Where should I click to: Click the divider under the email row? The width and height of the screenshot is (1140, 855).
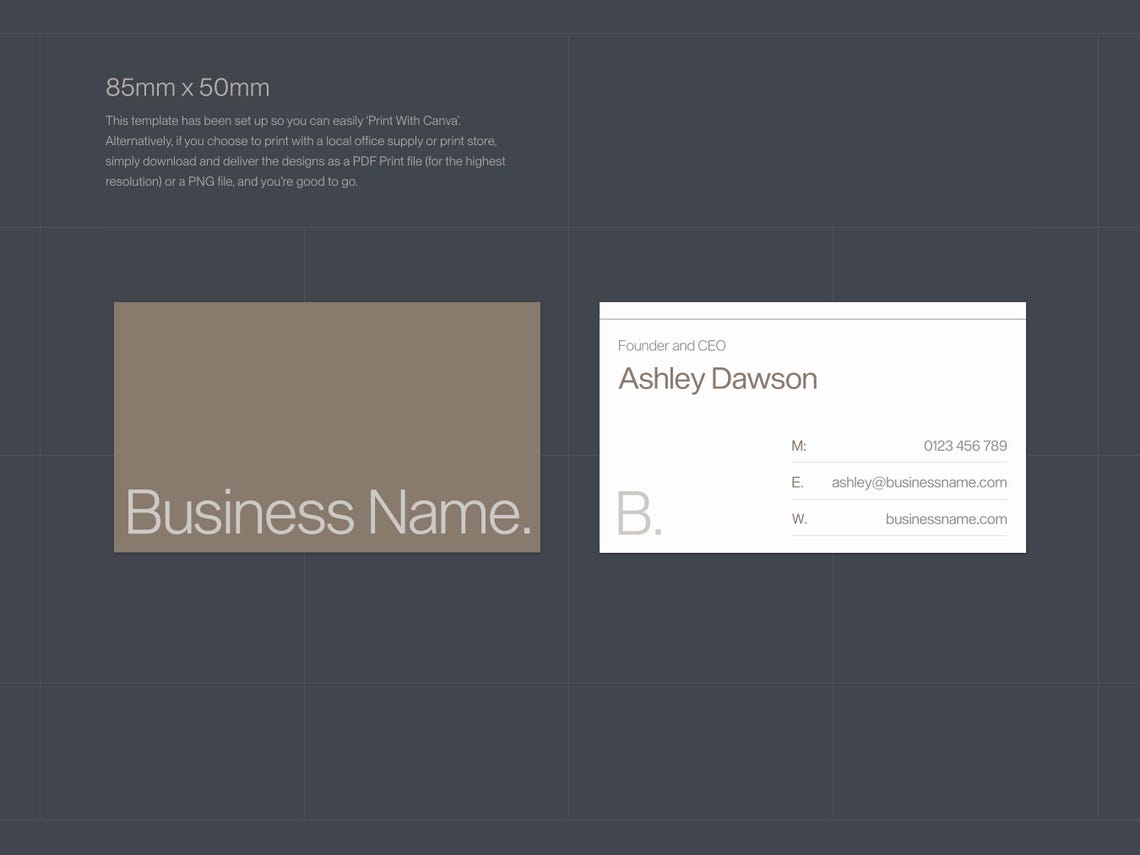point(899,500)
